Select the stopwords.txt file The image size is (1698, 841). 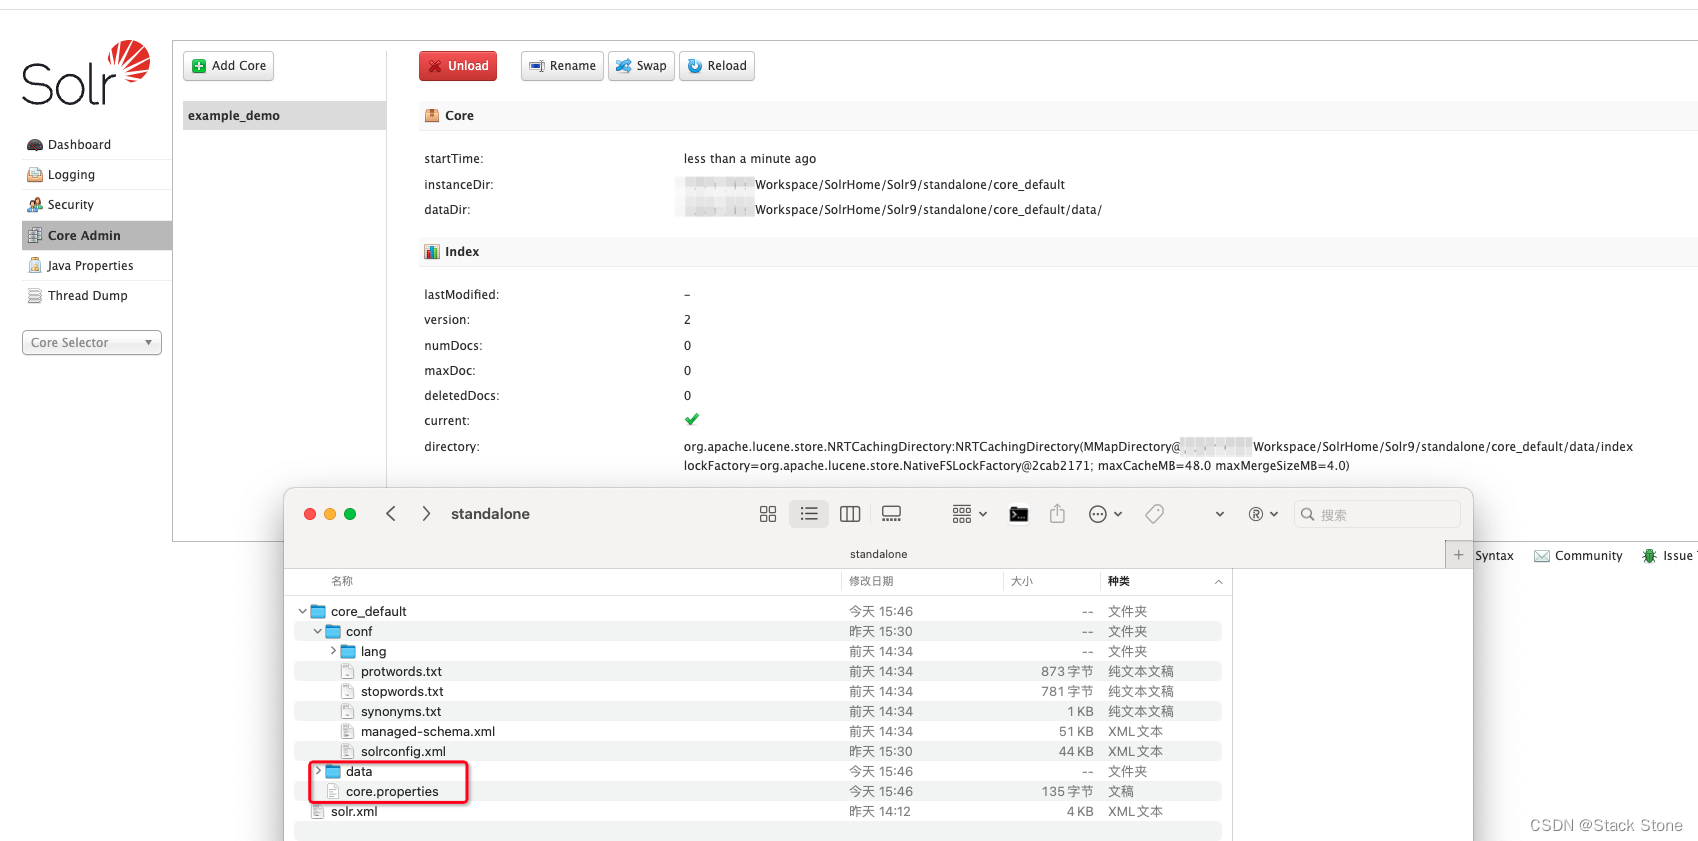pos(402,691)
